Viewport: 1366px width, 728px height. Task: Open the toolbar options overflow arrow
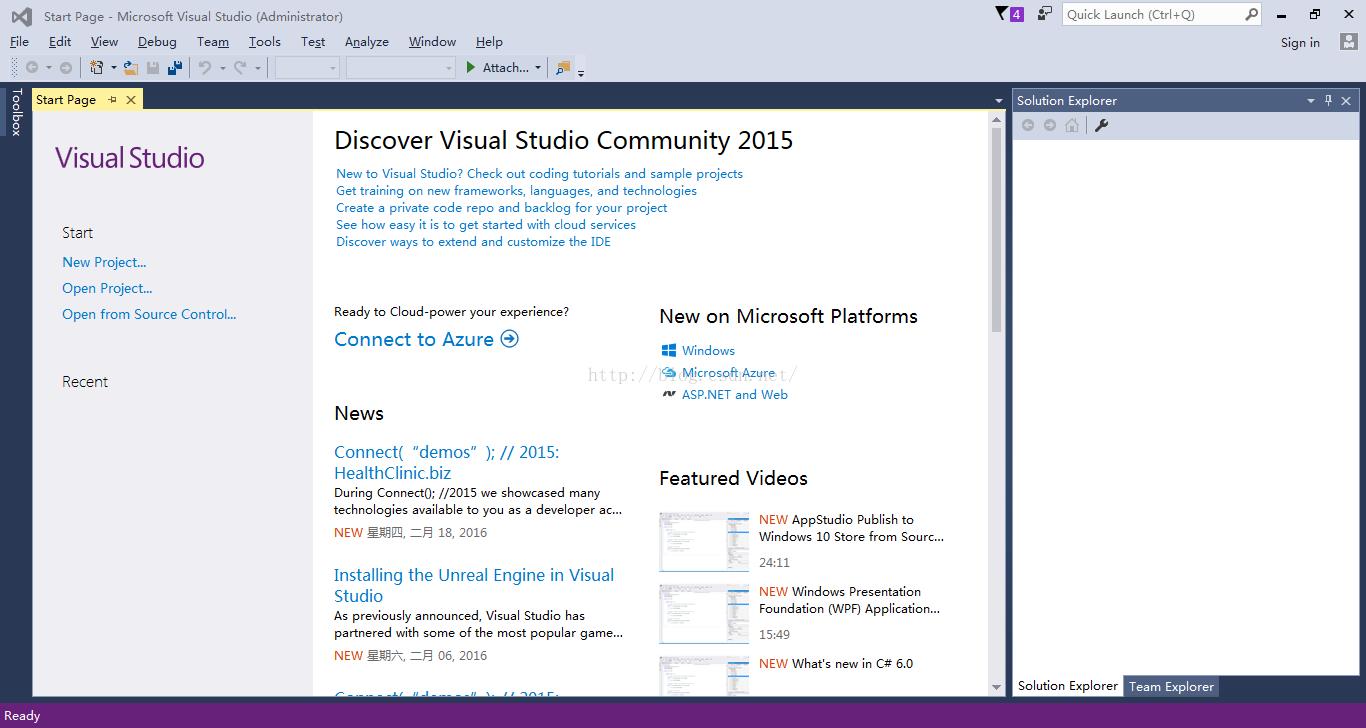click(x=581, y=72)
